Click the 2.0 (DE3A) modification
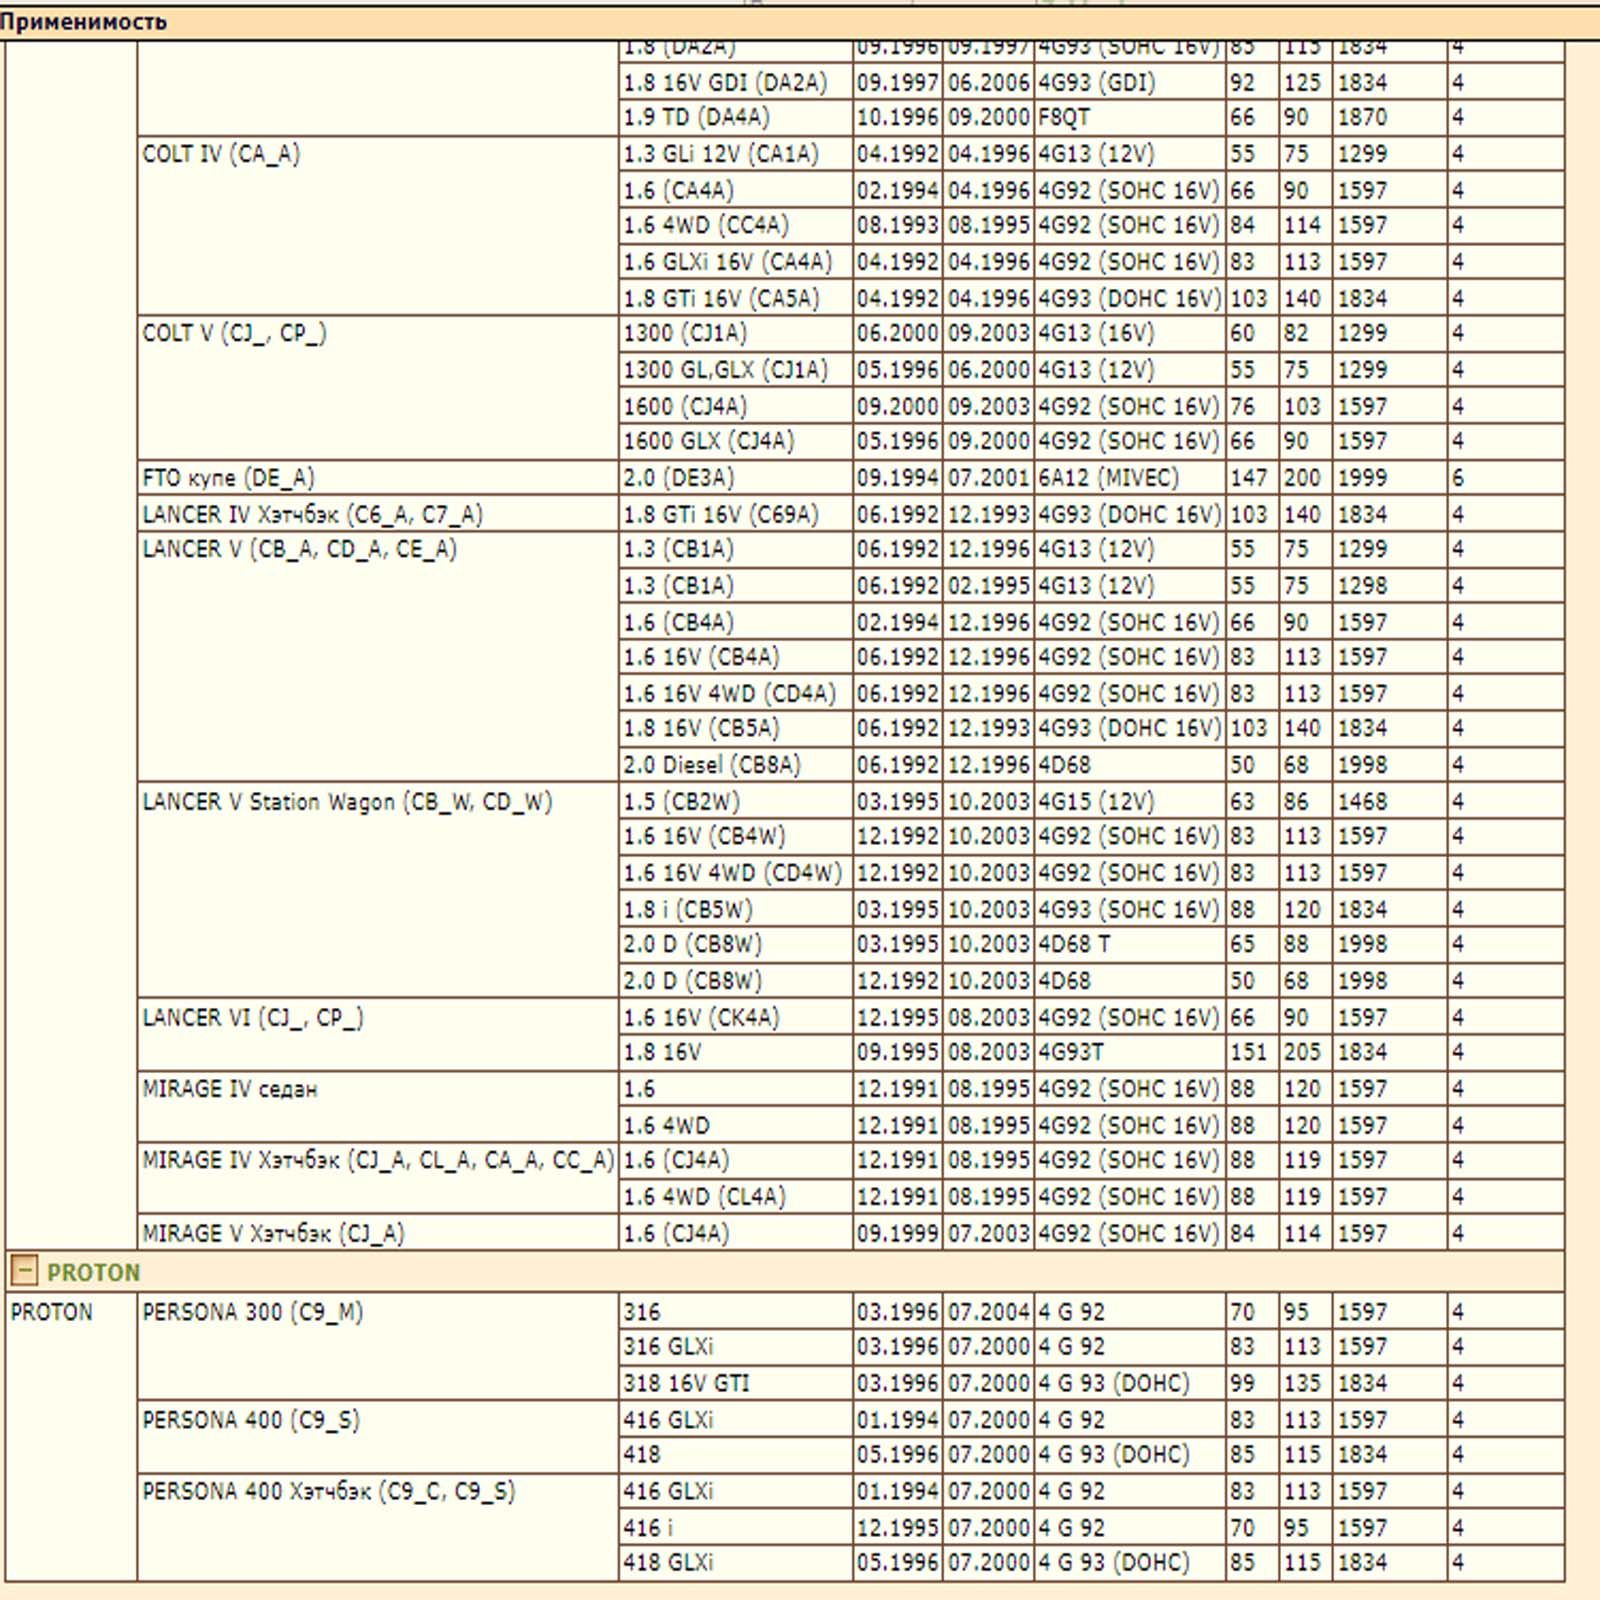This screenshot has width=1600, height=1600. coord(736,478)
